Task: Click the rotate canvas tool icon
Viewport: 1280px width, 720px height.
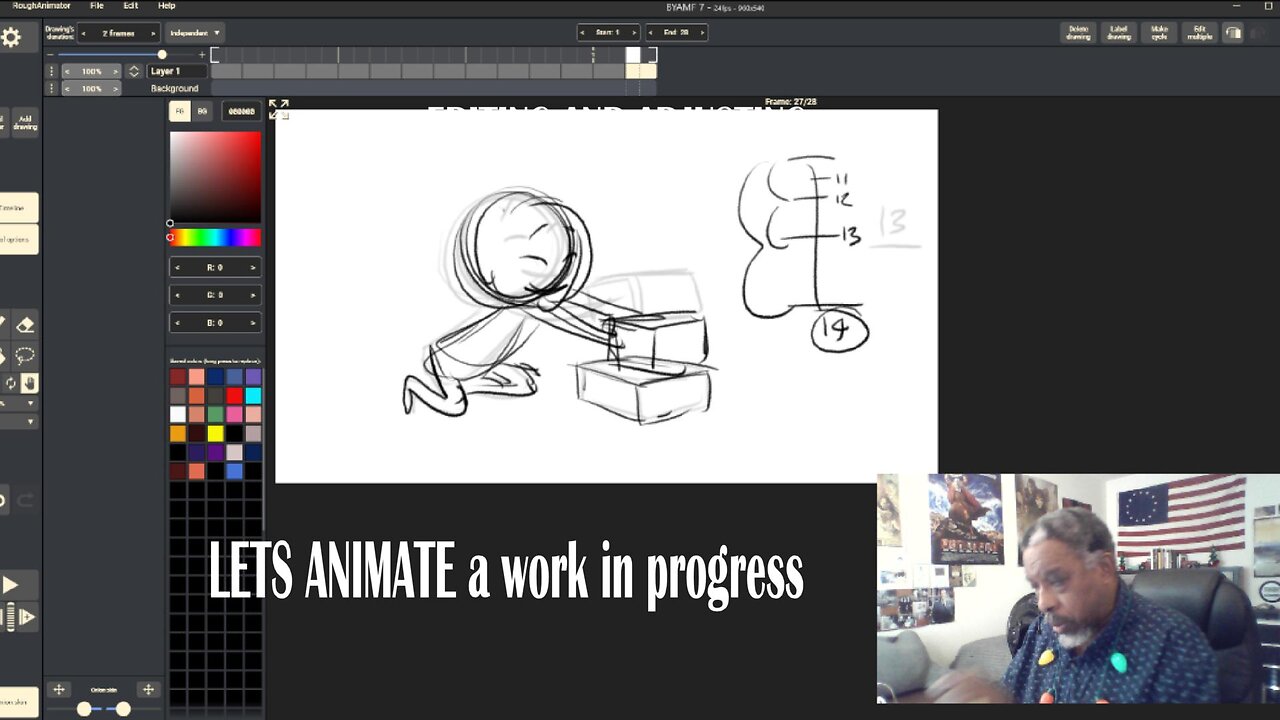Action: (x=11, y=383)
